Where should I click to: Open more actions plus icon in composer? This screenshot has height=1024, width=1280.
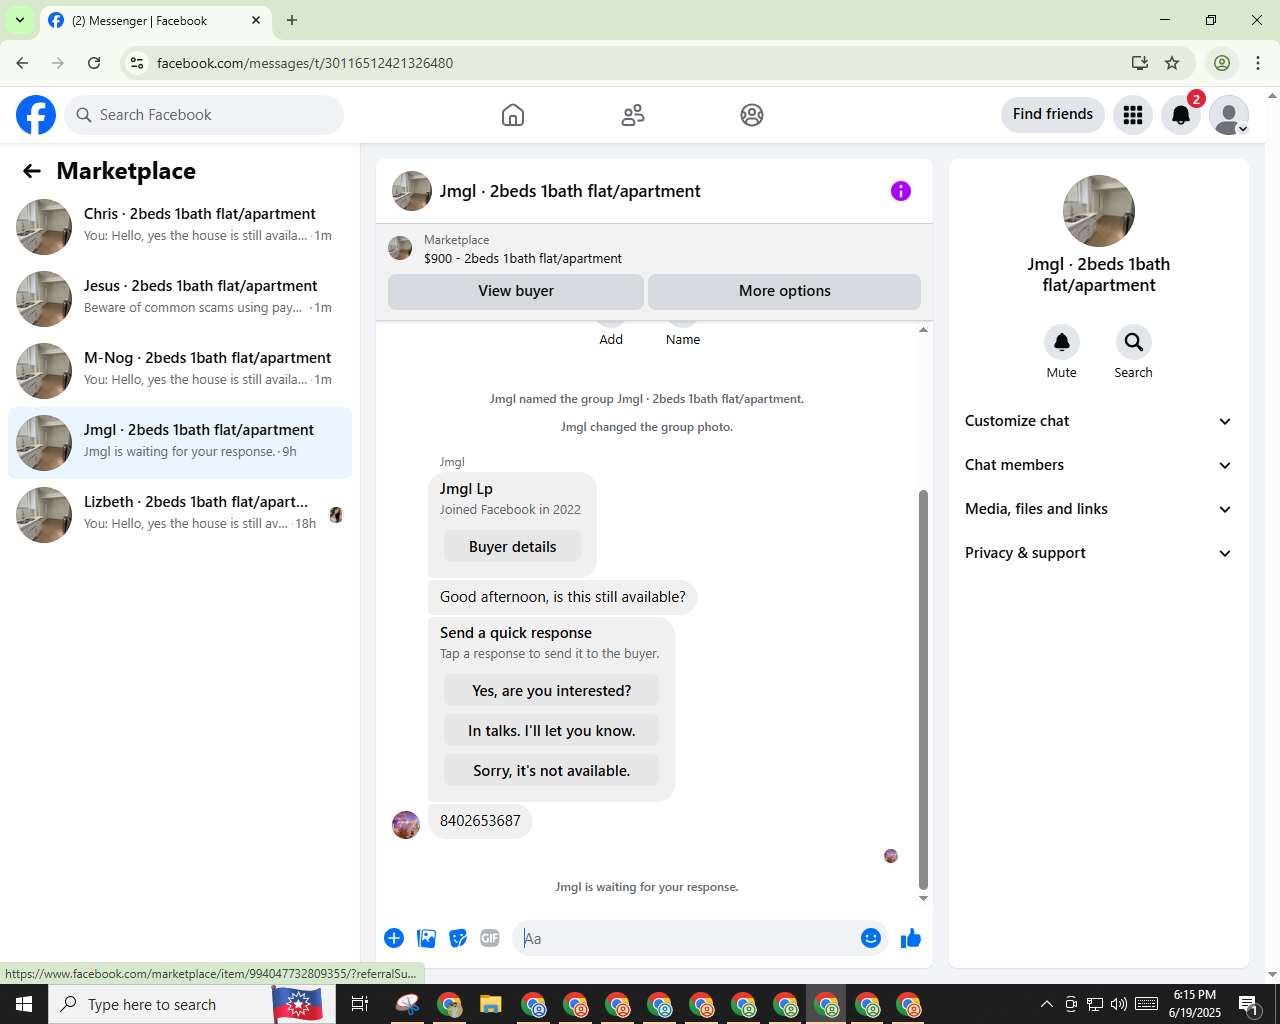click(394, 938)
